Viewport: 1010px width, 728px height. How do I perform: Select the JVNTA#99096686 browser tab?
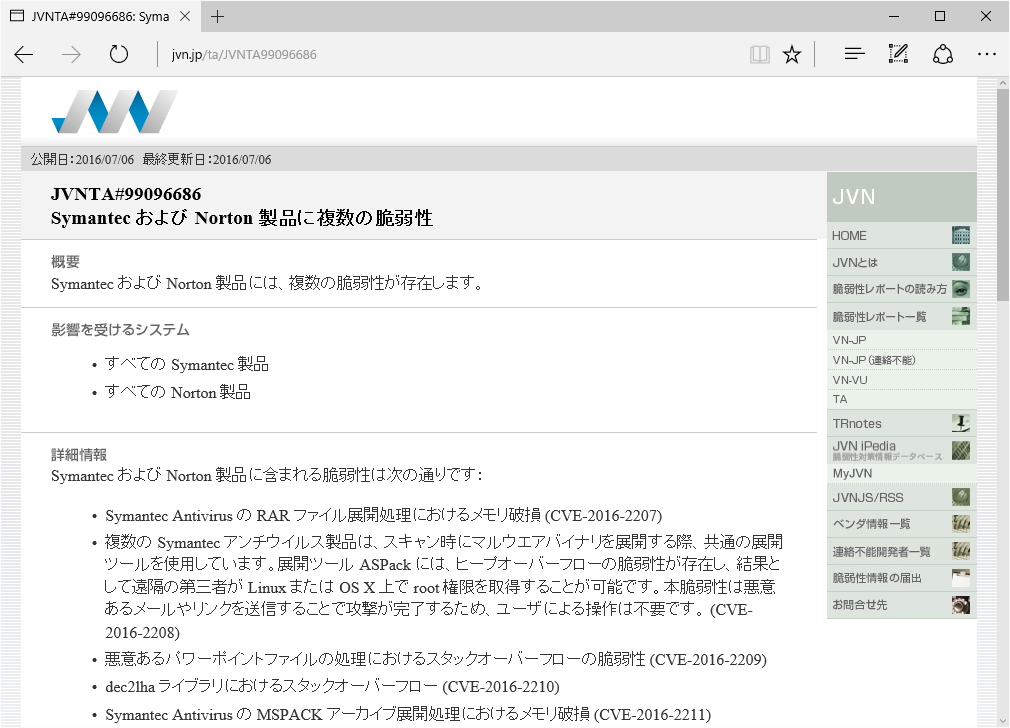[x=95, y=16]
